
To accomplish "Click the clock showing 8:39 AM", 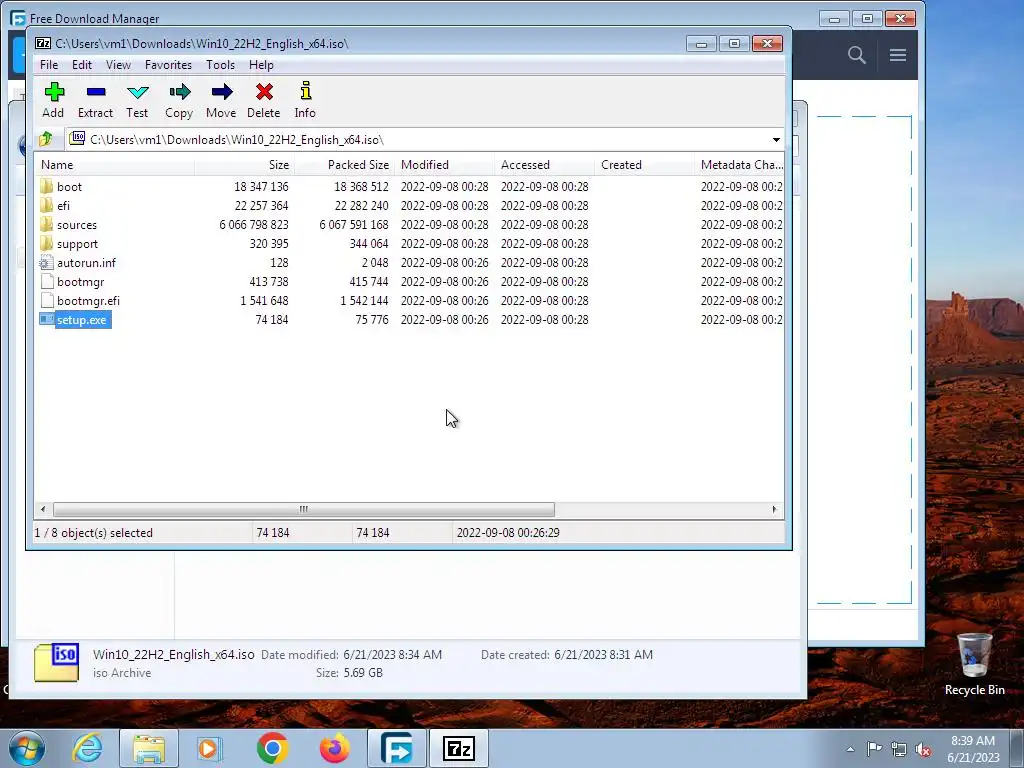I will [x=972, y=741].
